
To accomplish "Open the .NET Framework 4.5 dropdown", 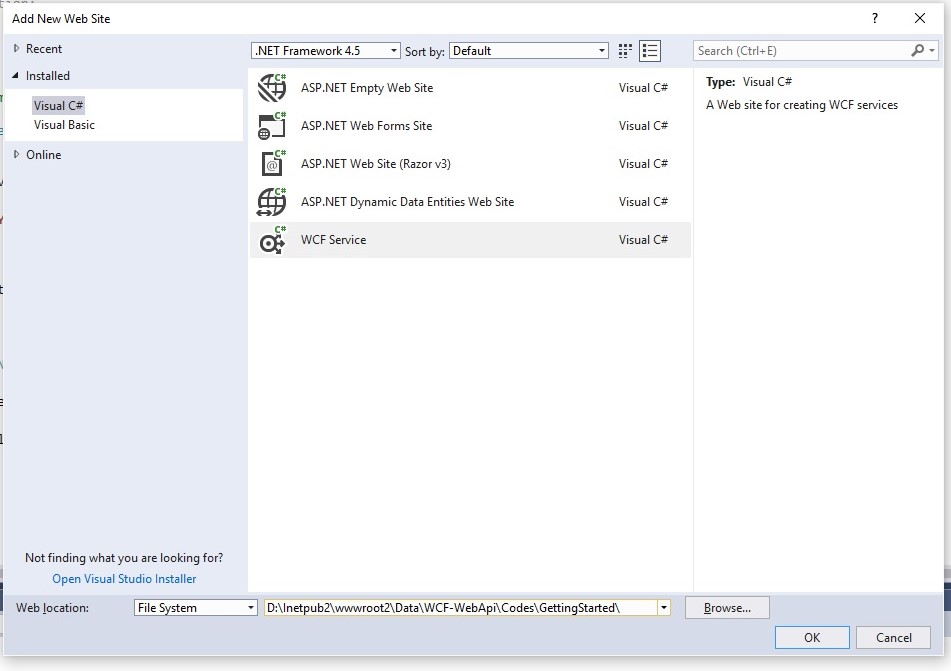I will 326,51.
